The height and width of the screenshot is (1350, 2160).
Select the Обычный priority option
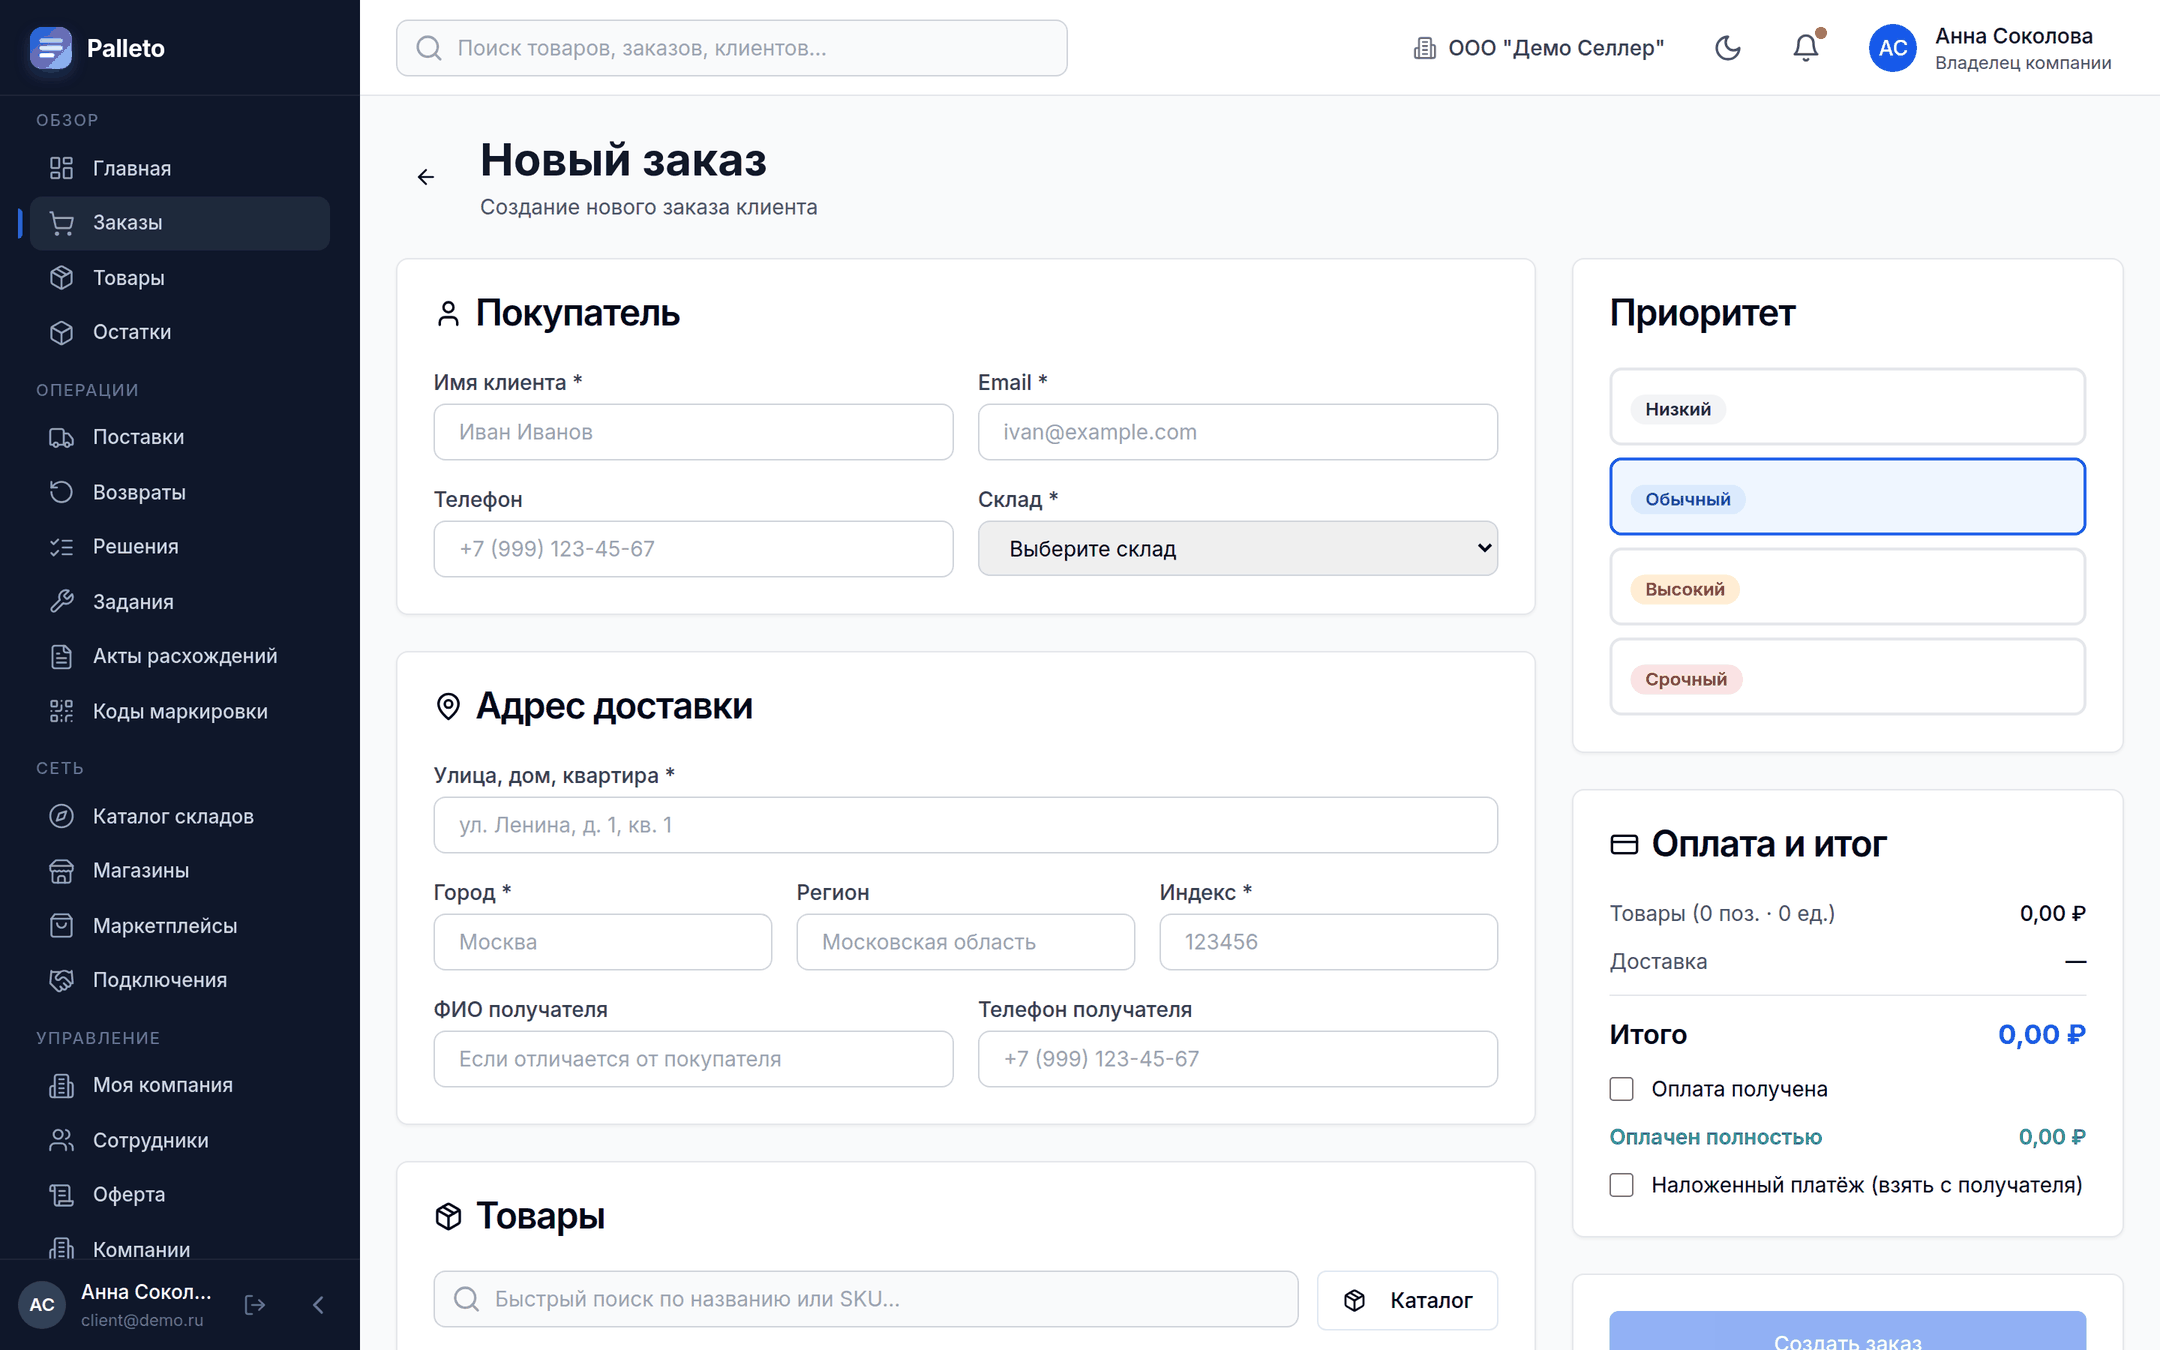1847,497
